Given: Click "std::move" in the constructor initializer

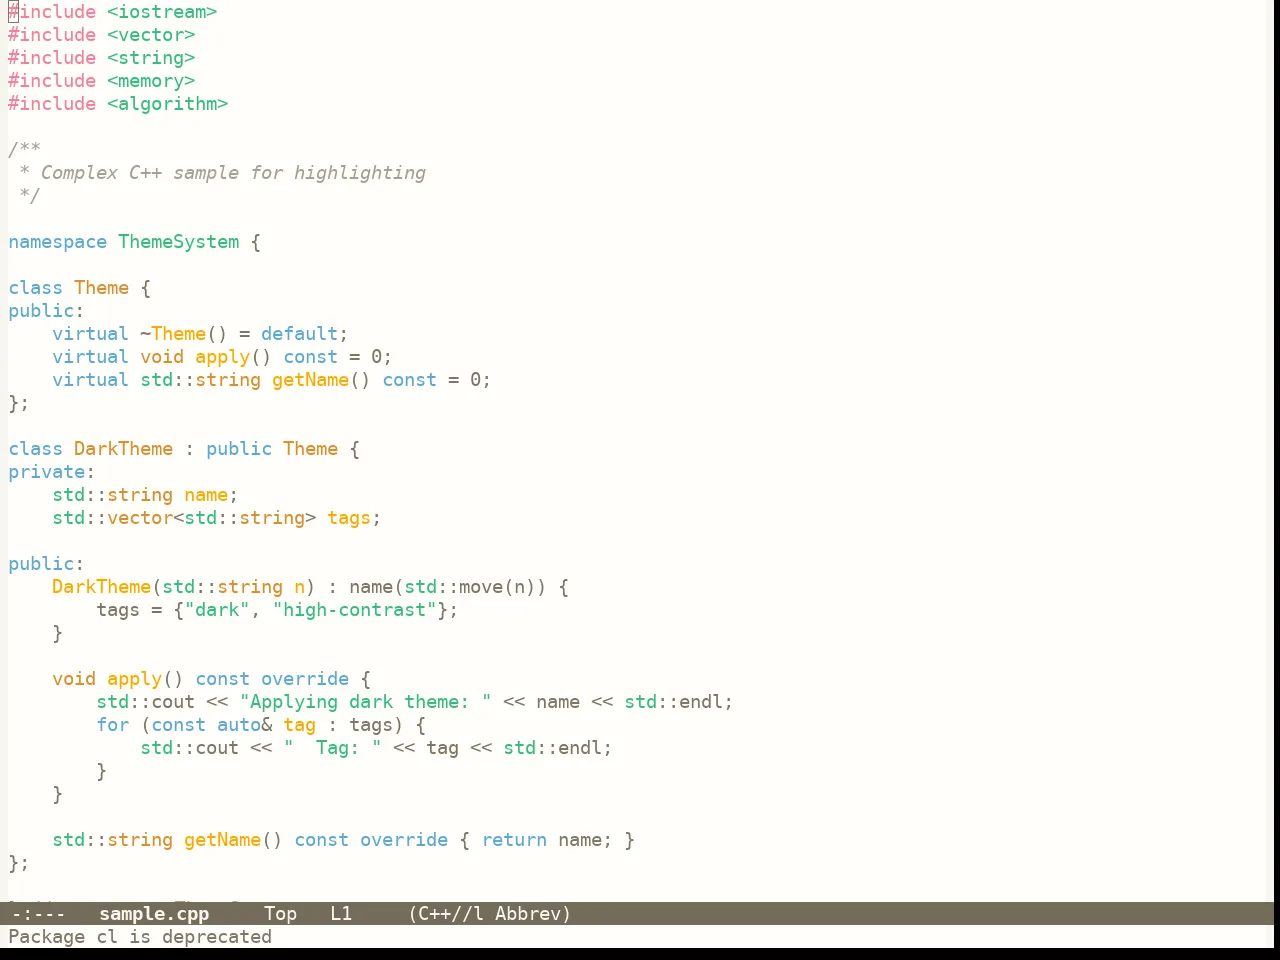Looking at the screenshot, I should (453, 587).
